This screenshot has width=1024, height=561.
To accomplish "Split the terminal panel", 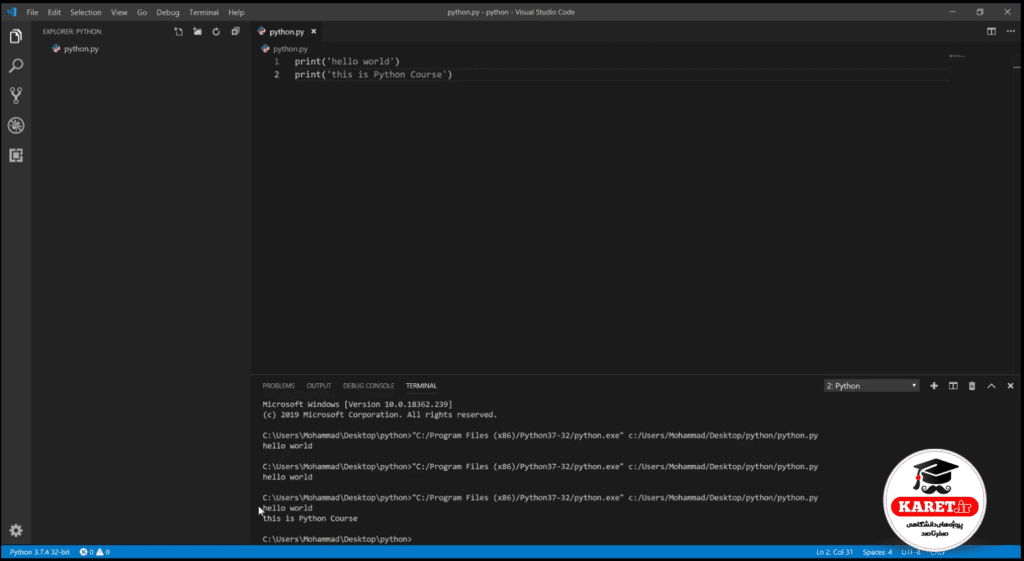I will tap(953, 386).
